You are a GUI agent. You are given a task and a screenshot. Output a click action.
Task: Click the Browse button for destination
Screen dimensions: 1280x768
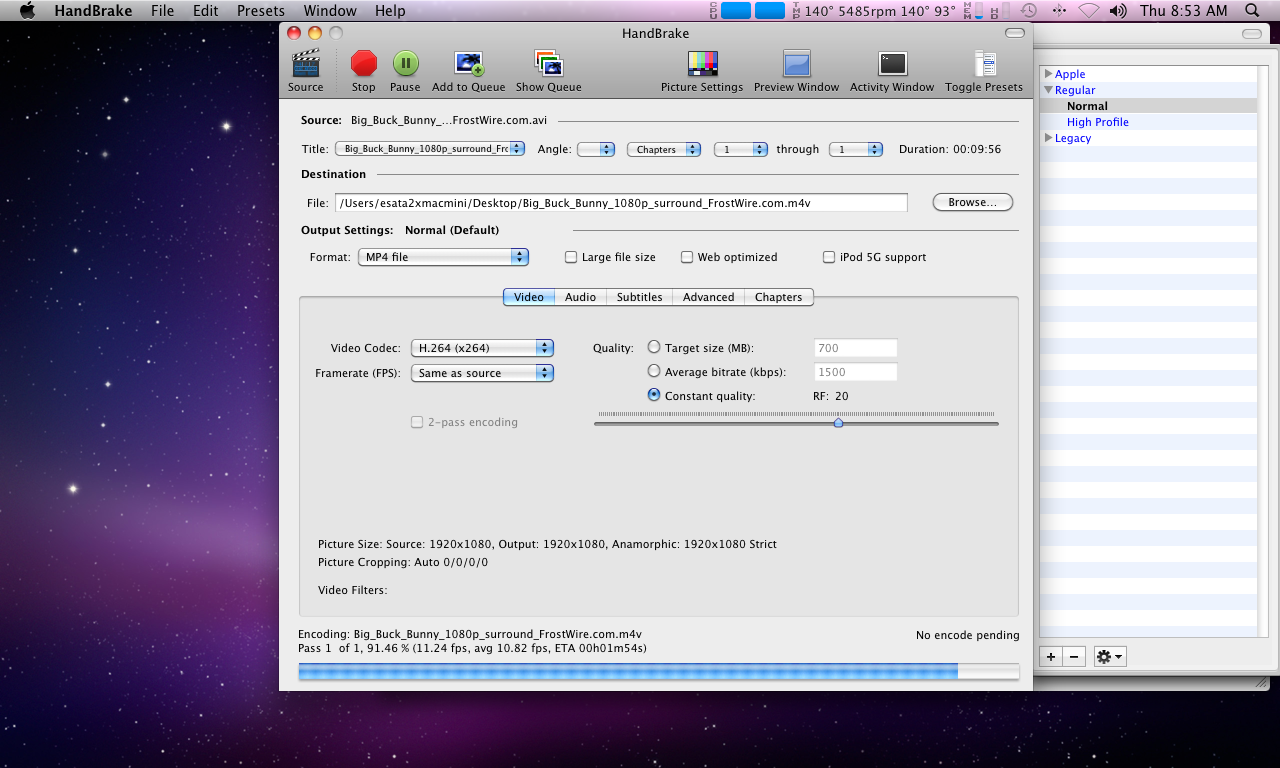972,202
